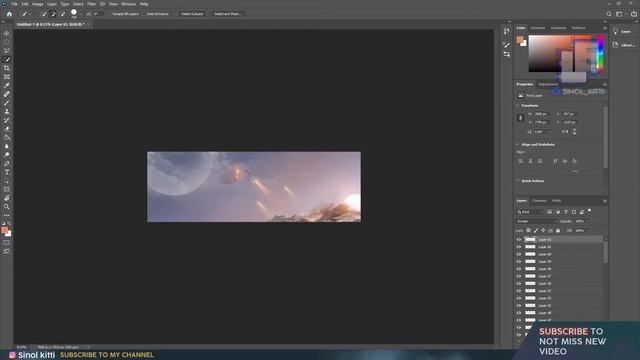The image size is (640, 360).
Task: Select the Horizontal Type tool
Action: point(7,172)
